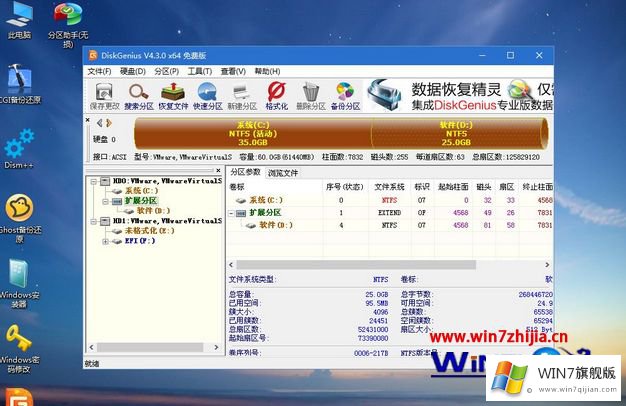The image size is (626, 406).
Task: Select 扩展分区 in left tree
Action: (141, 201)
